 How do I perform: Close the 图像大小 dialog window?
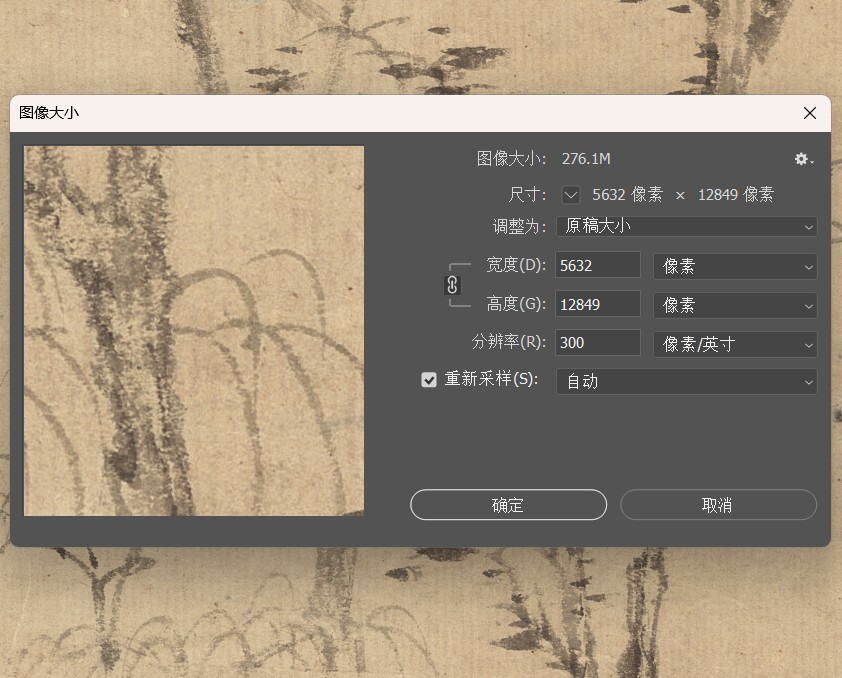pos(810,113)
